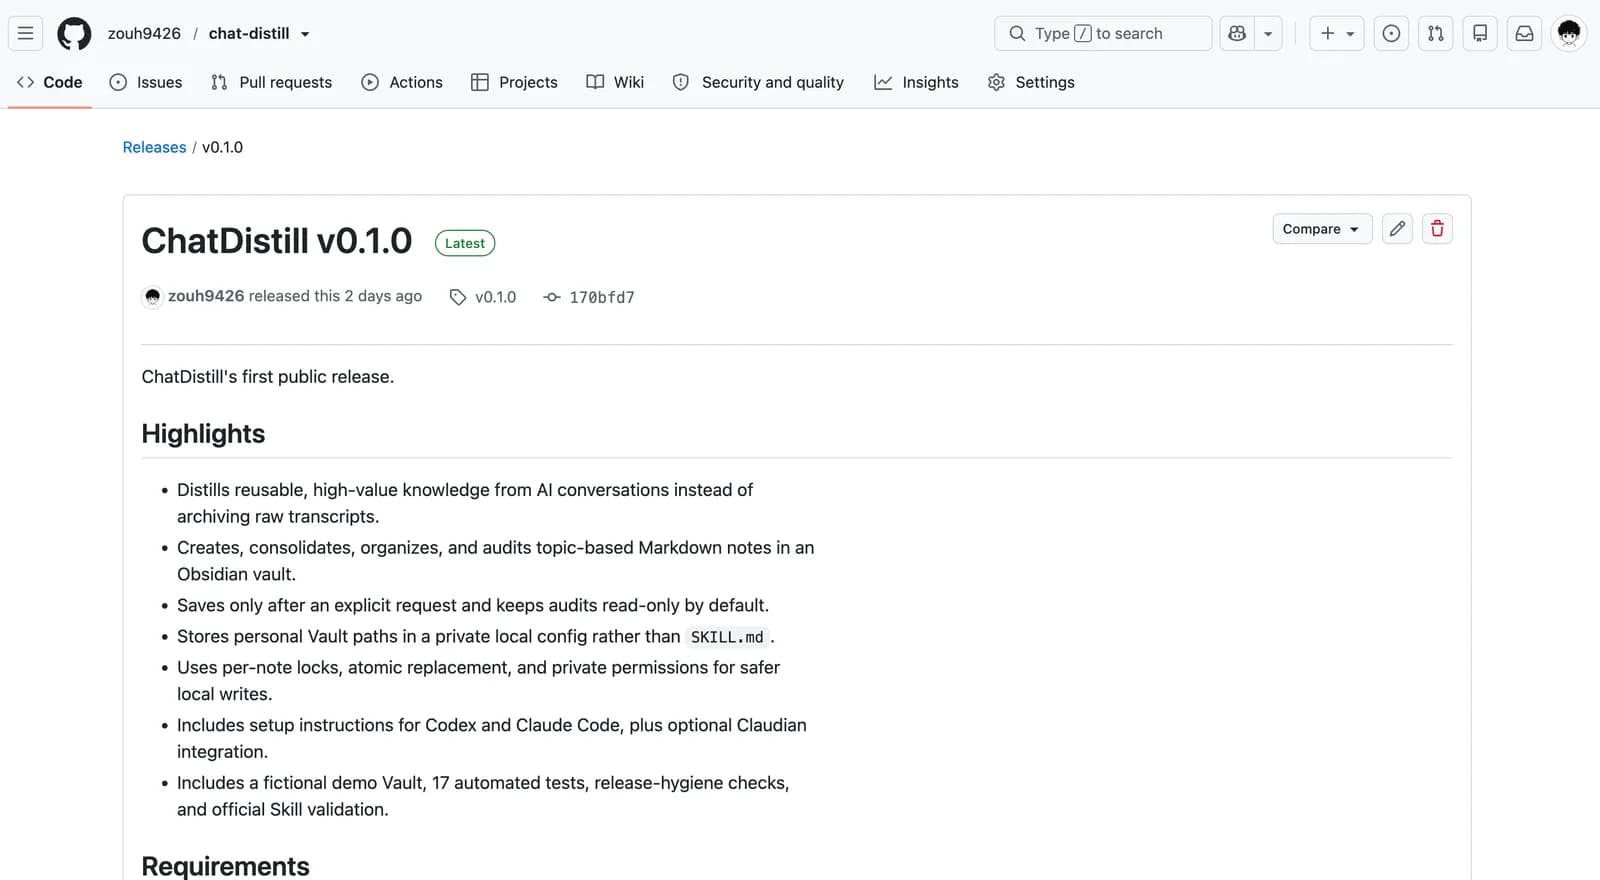1600x880 pixels.
Task: Switch to Security and quality tab
Action: [x=758, y=82]
